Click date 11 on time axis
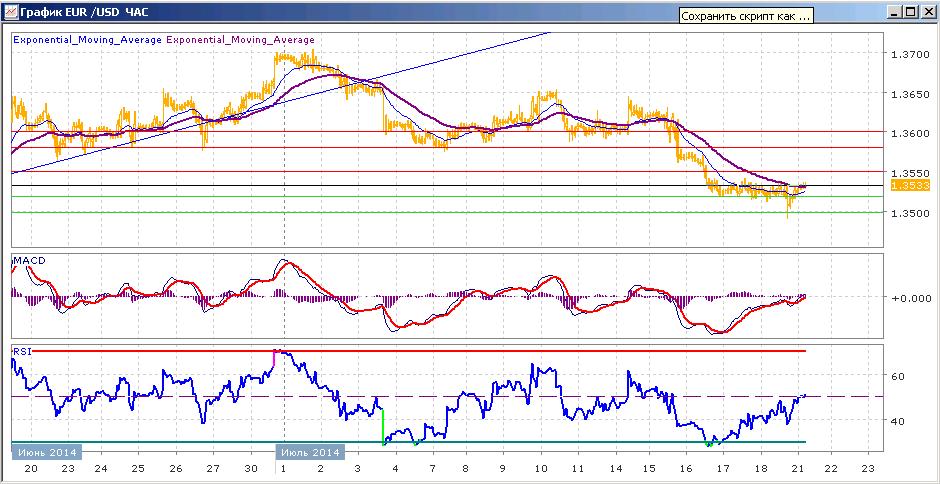This screenshot has width=940, height=484. tap(577, 468)
